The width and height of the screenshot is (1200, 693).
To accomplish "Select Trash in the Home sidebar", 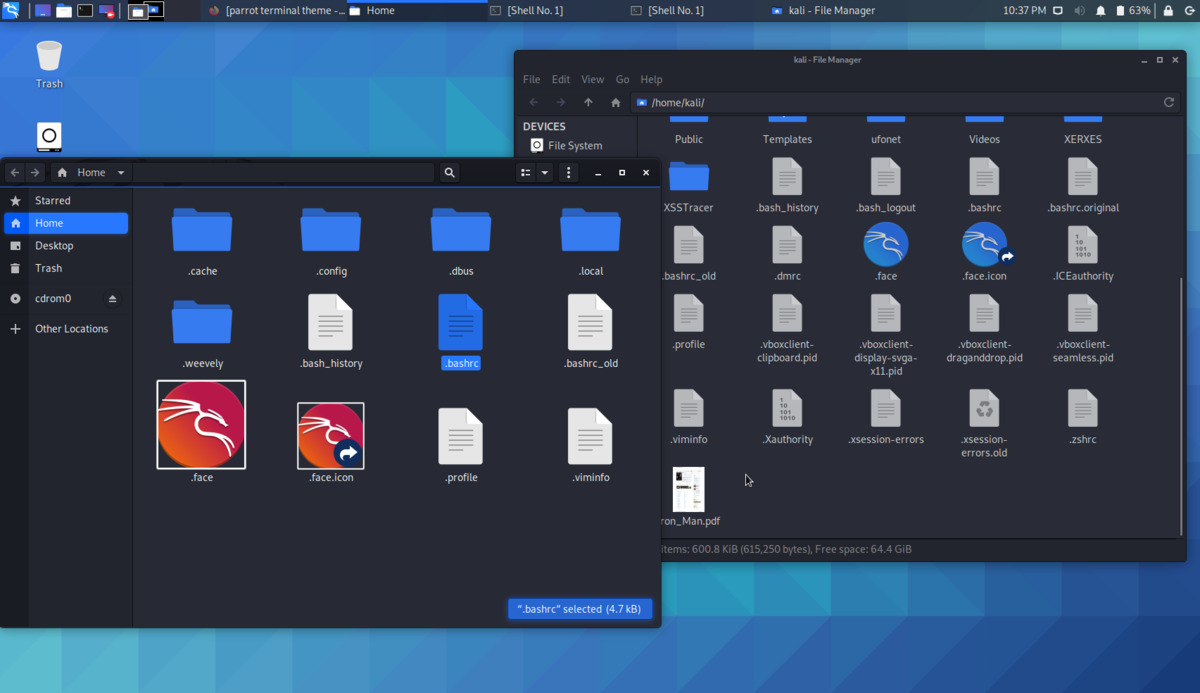I will [x=66, y=268].
